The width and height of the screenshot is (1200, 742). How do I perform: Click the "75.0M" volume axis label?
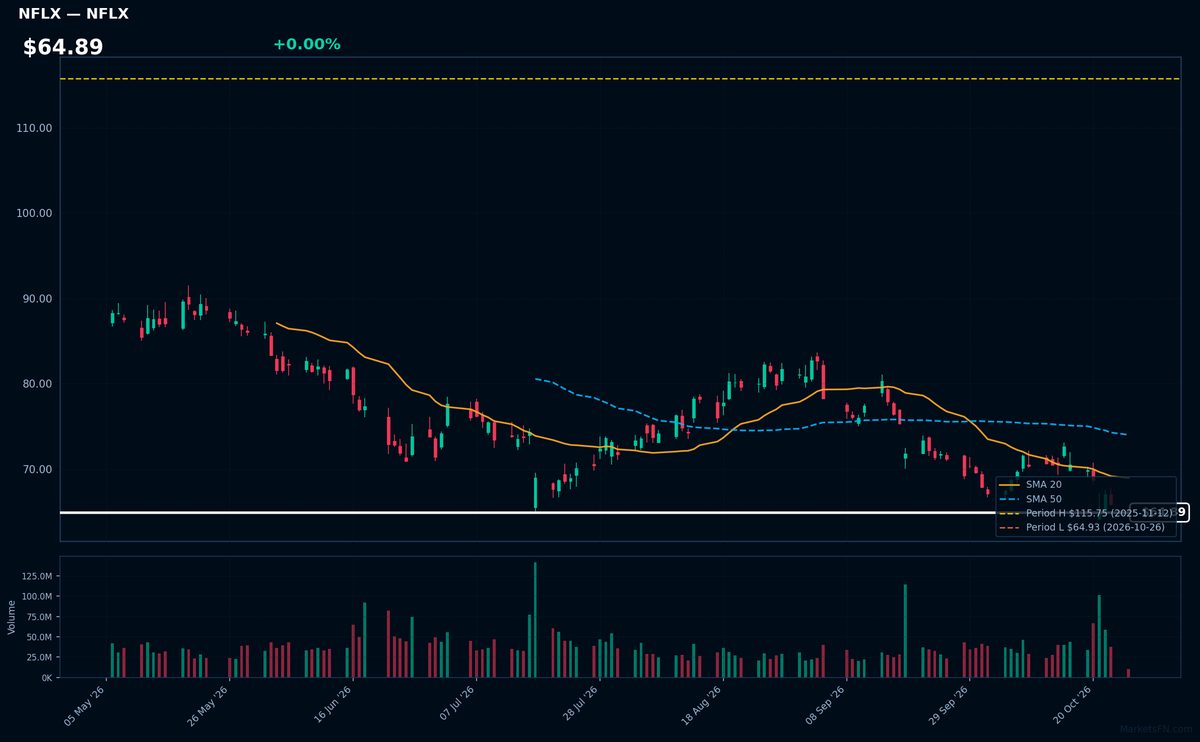pyautogui.click(x=39, y=616)
